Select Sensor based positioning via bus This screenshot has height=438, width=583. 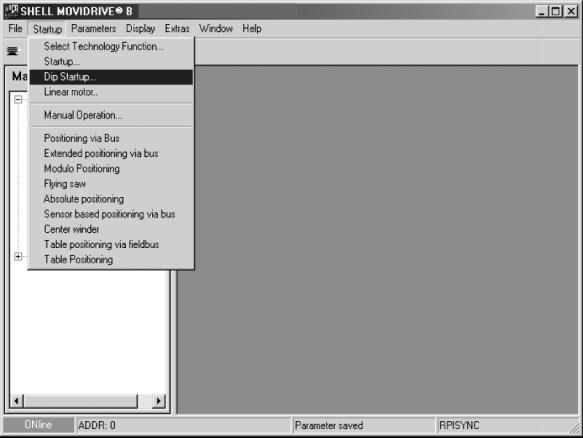111,214
